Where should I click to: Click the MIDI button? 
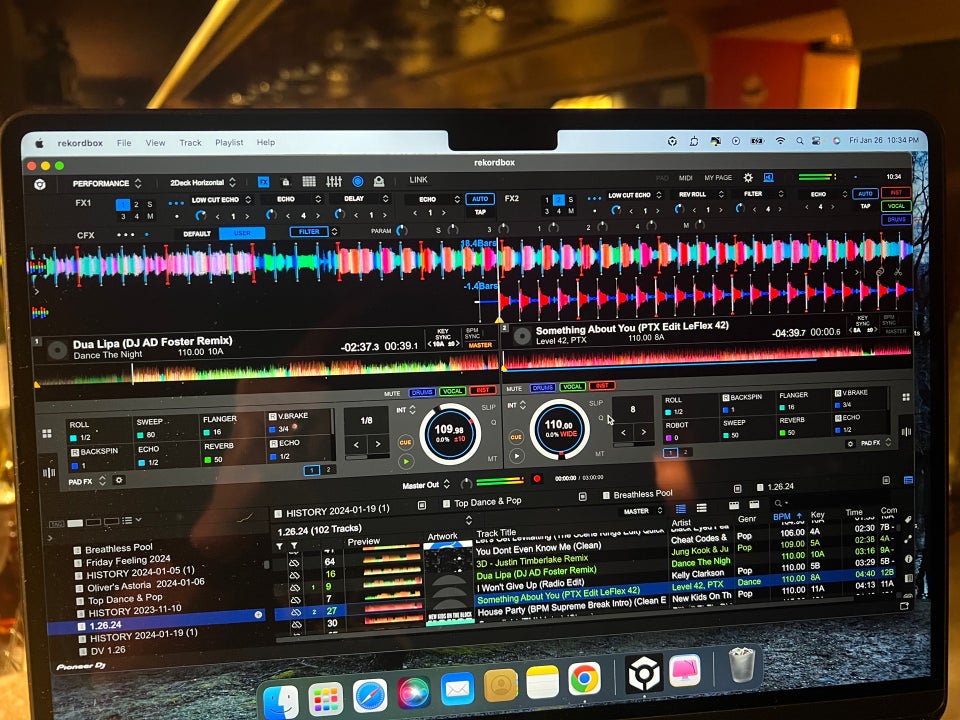click(x=686, y=178)
